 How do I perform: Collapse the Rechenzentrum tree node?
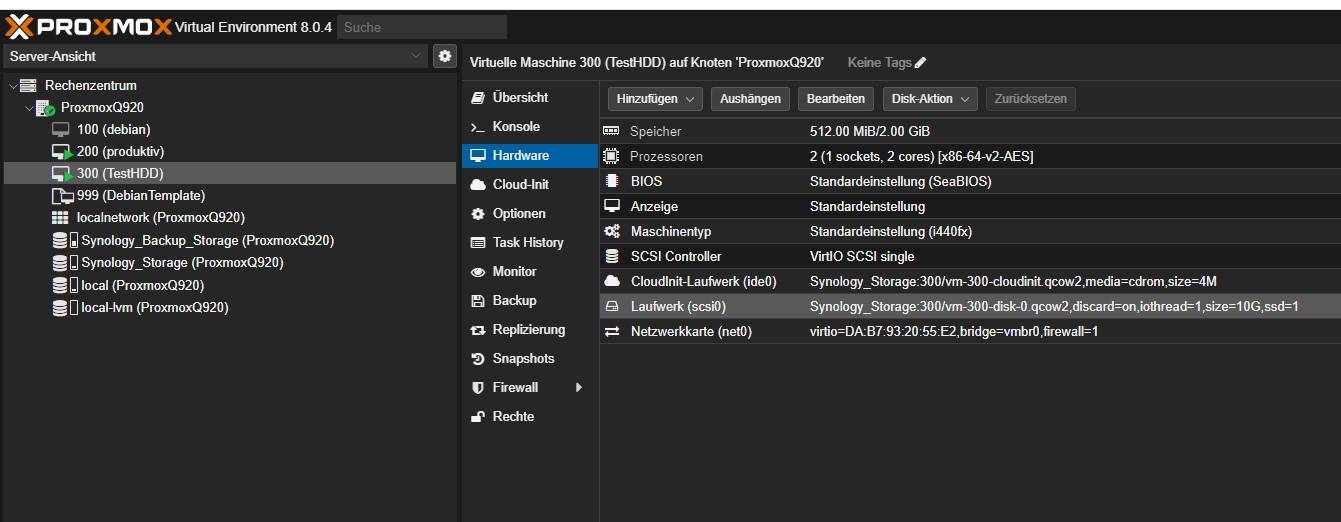tap(13, 86)
